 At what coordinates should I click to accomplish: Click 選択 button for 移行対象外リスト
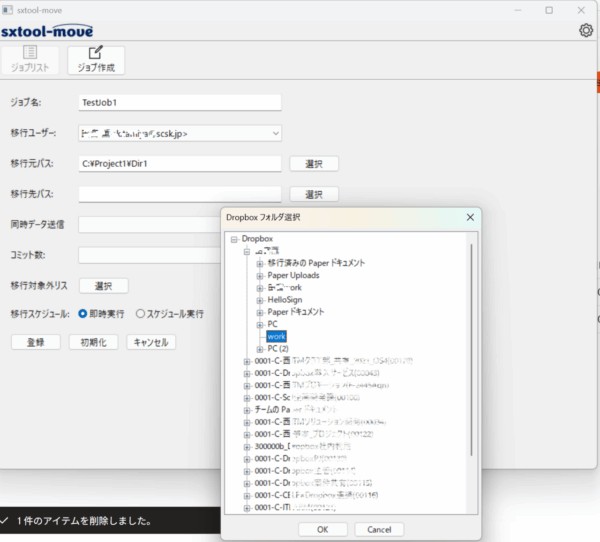(104, 286)
